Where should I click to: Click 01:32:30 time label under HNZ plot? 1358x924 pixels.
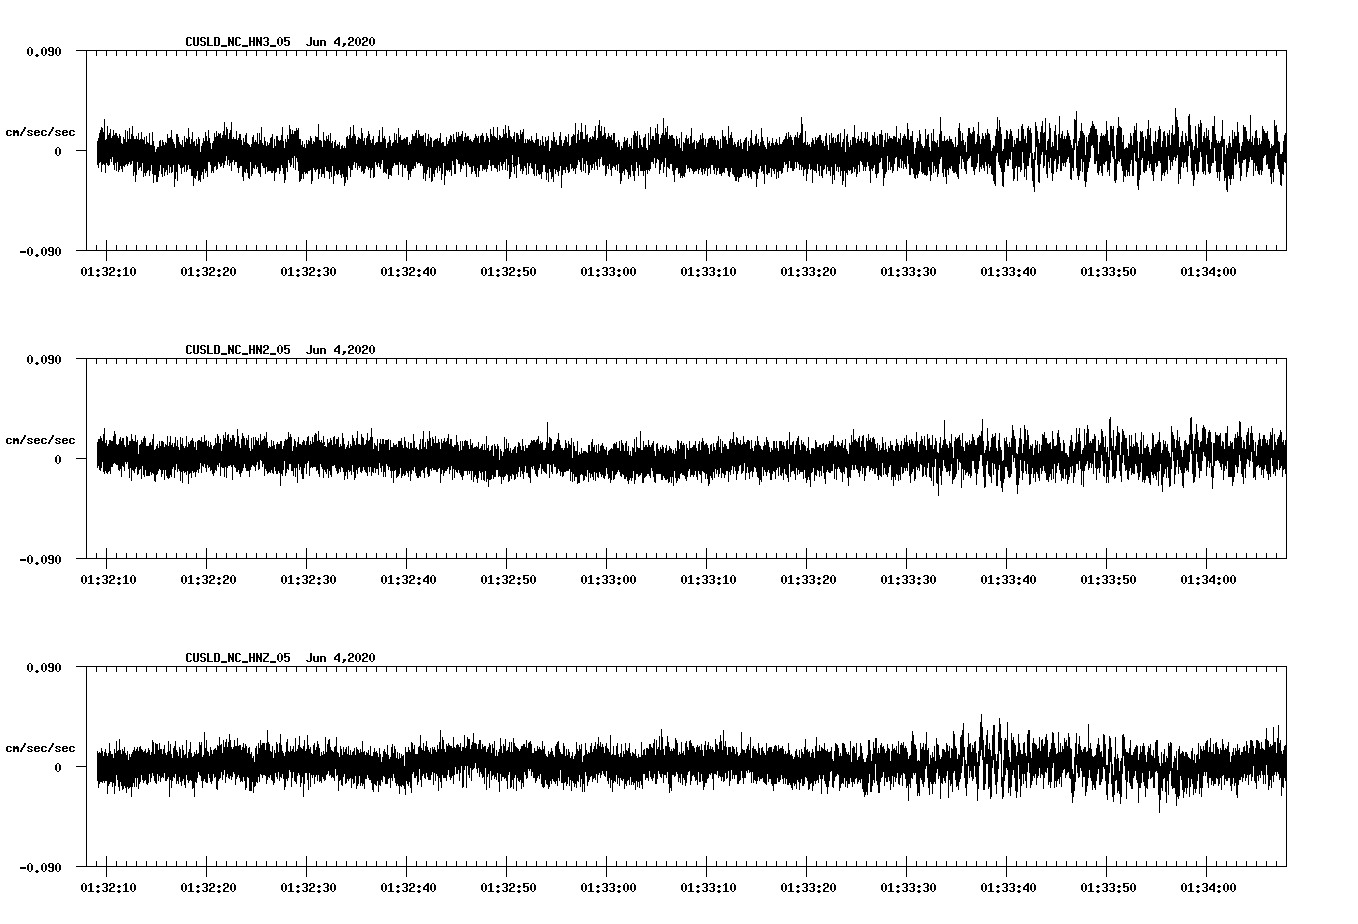[x=308, y=887]
